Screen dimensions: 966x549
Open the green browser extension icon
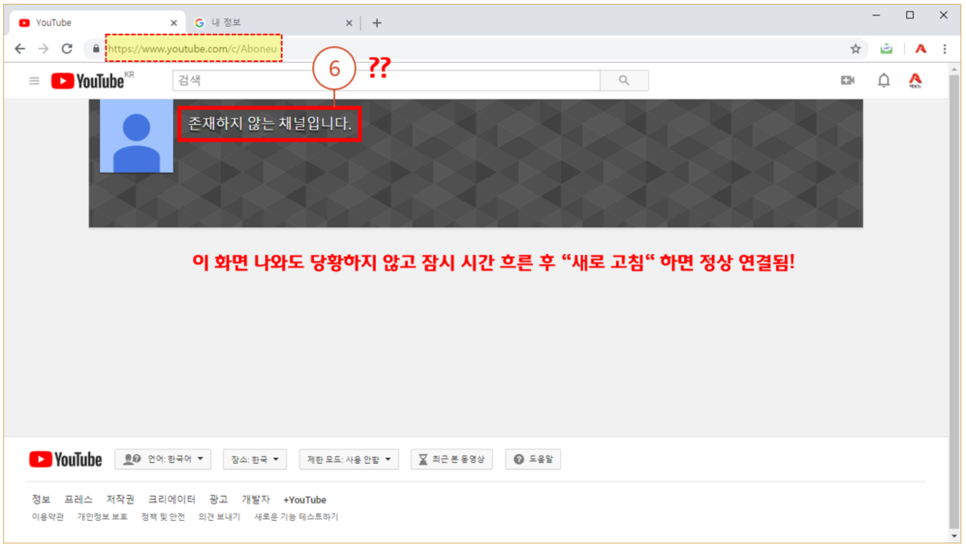[886, 49]
